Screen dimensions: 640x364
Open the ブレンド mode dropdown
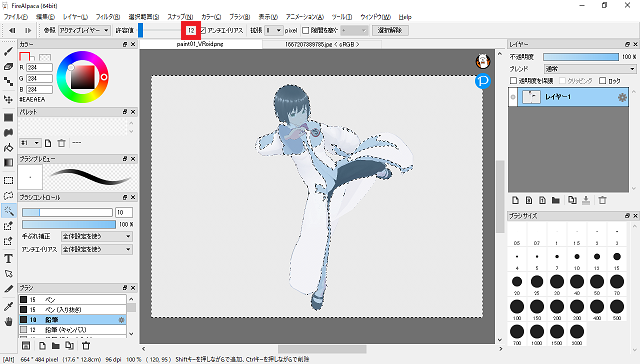(x=590, y=69)
